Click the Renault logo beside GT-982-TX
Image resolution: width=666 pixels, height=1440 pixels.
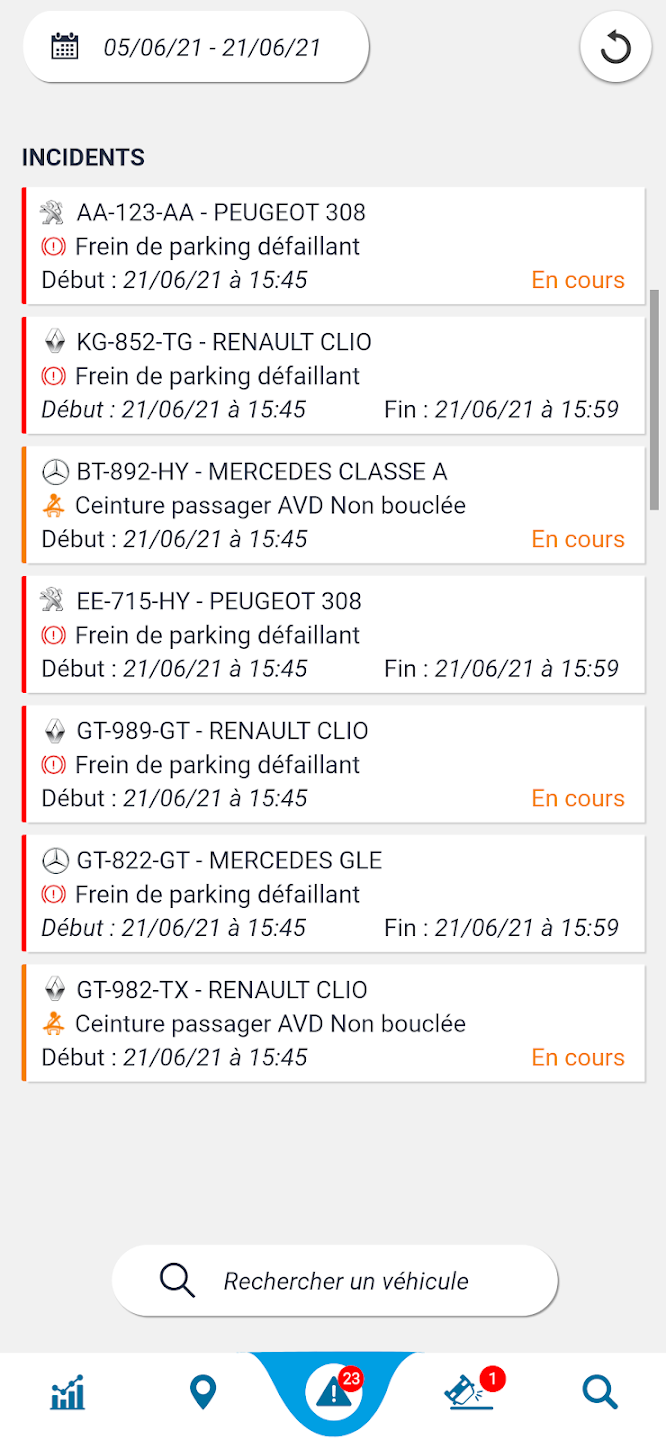tap(55, 990)
